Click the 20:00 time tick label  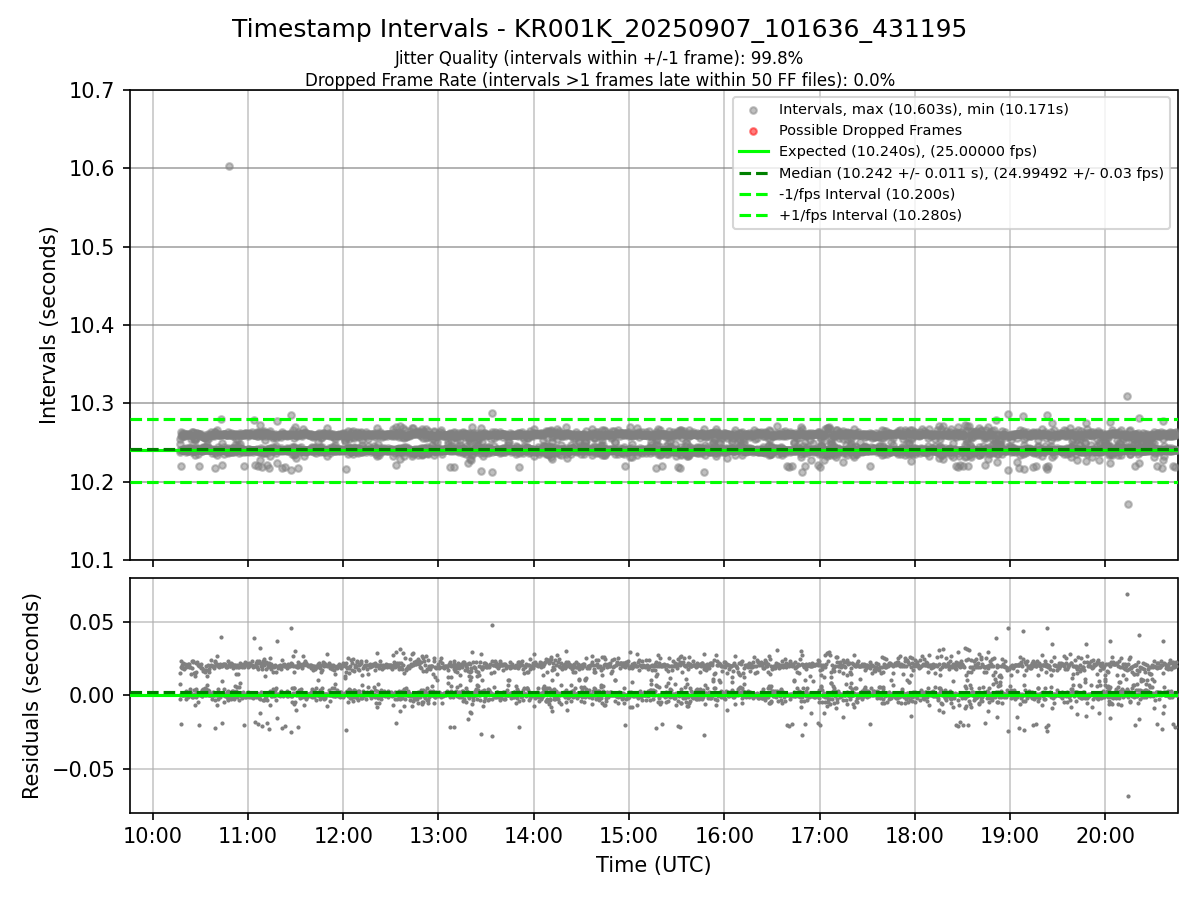click(x=1105, y=835)
